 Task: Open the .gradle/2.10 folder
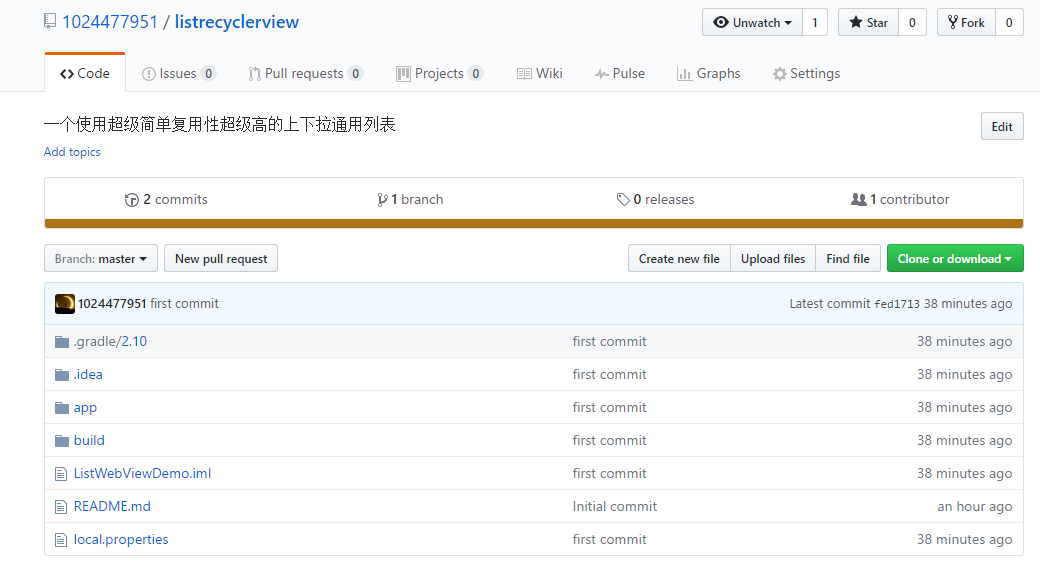110,342
